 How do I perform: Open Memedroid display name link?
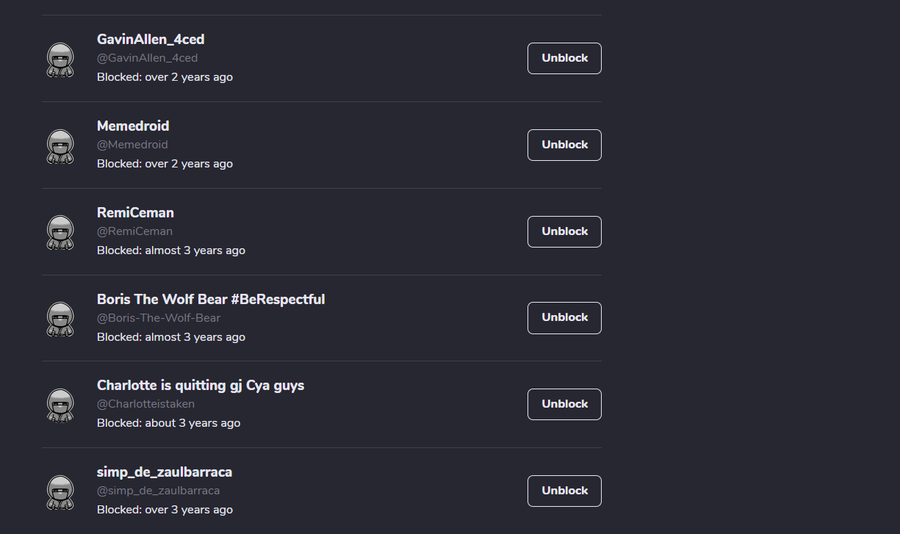pyautogui.click(x=133, y=126)
